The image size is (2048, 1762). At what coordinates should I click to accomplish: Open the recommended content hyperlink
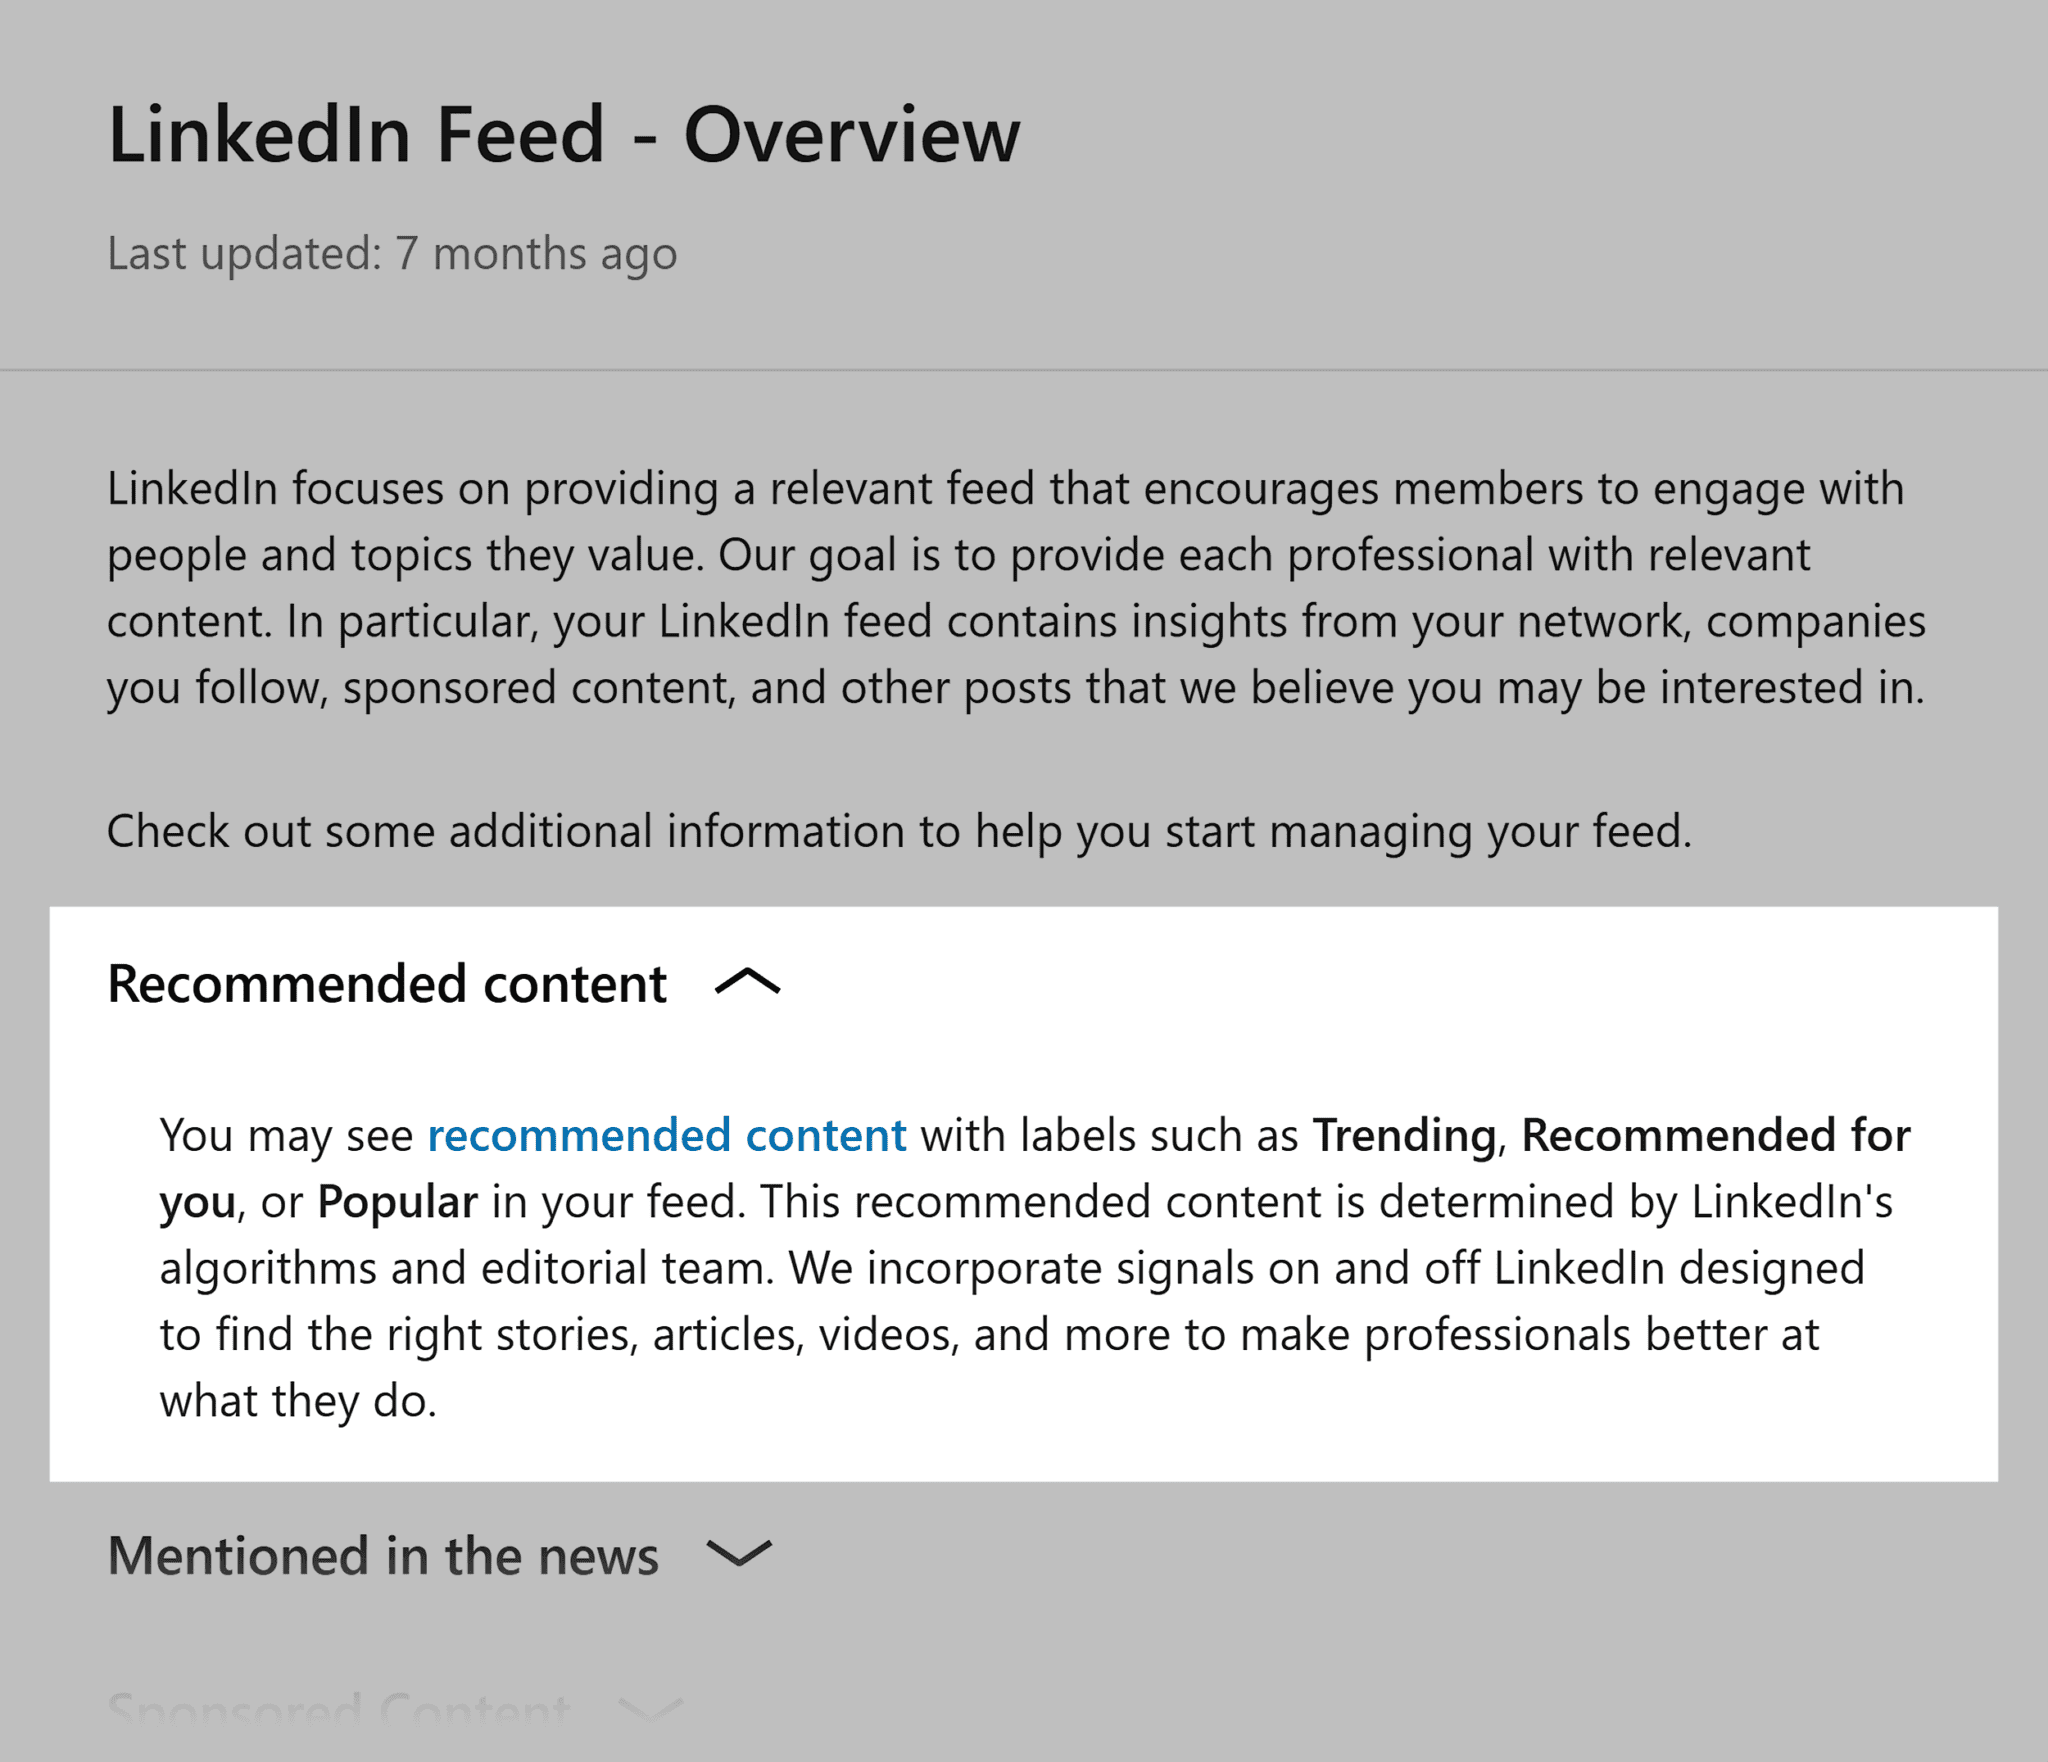click(x=666, y=1135)
